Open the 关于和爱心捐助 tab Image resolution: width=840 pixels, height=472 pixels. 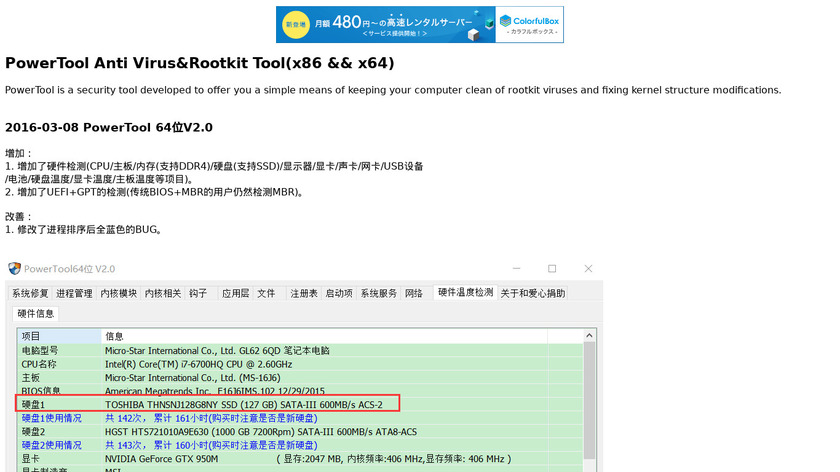click(532, 294)
